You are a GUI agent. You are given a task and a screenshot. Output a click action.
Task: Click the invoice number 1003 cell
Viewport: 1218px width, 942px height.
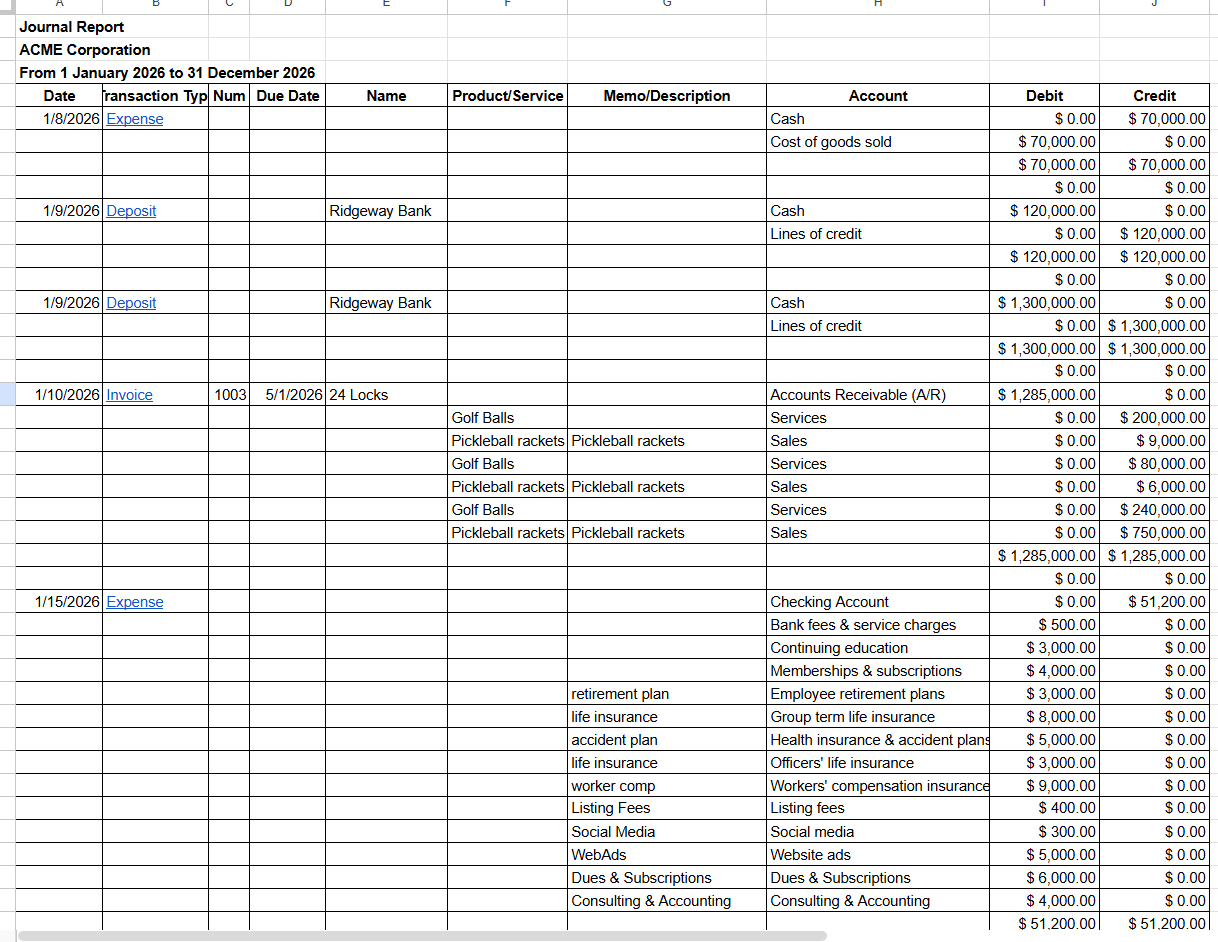pyautogui.click(x=229, y=395)
